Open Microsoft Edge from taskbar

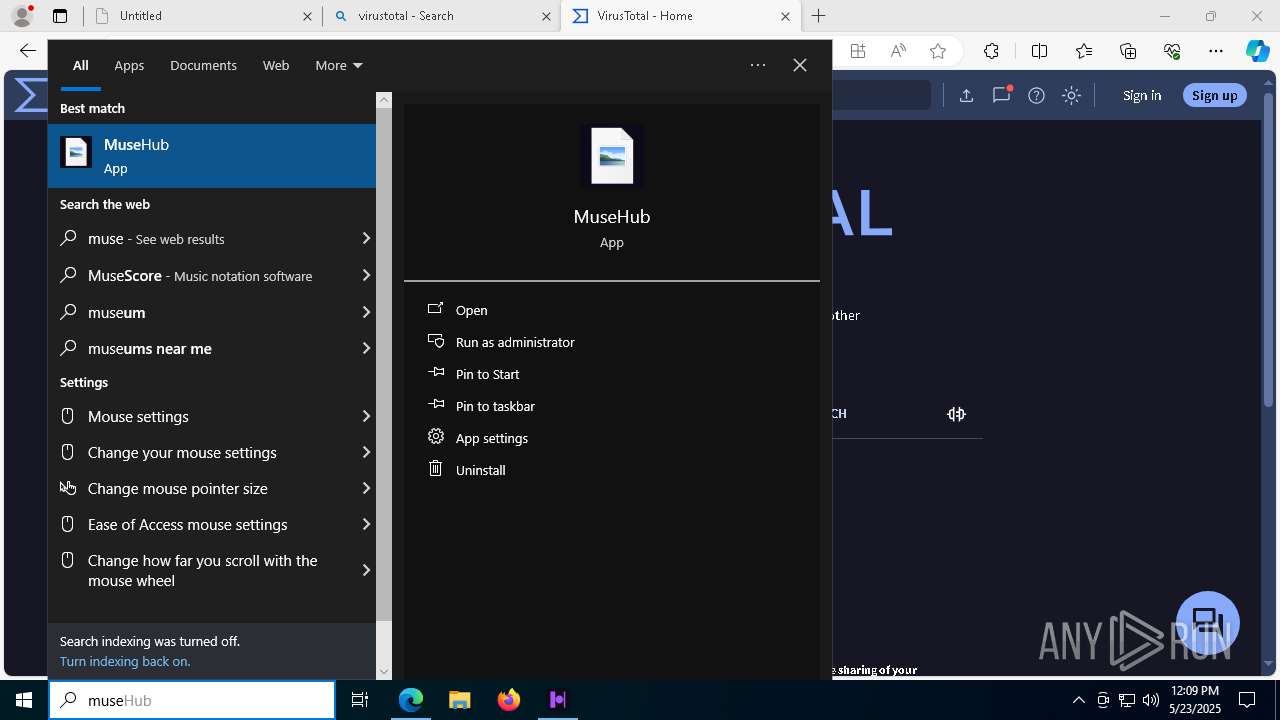(411, 700)
